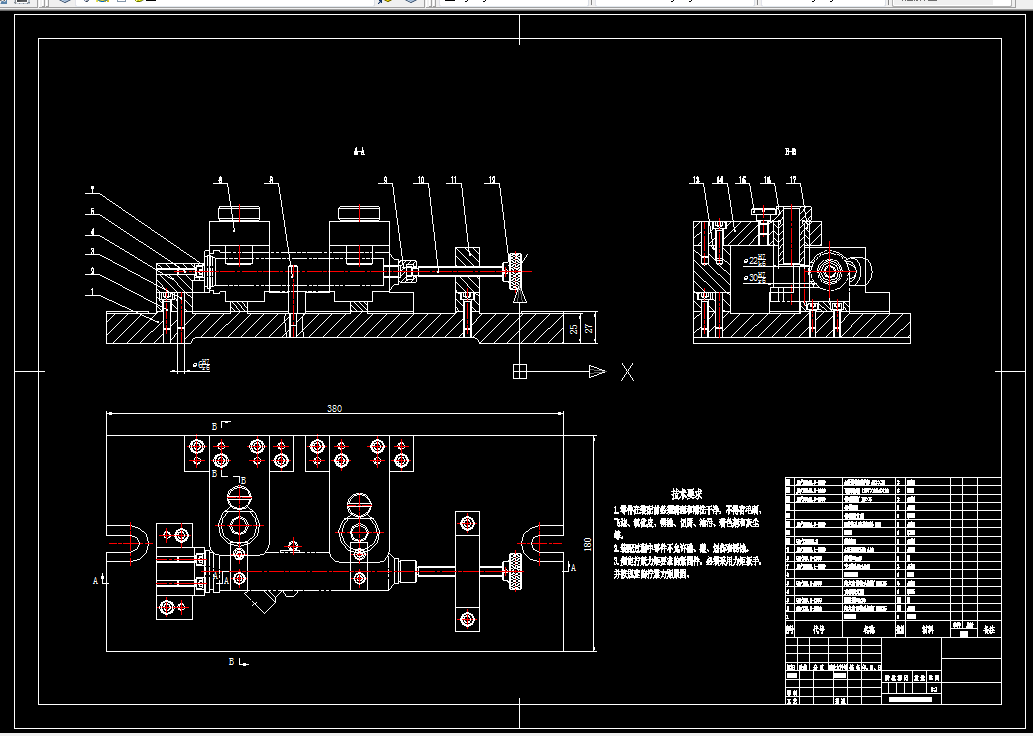Select part balloon number 11
The image size is (1033, 736).
[453, 179]
